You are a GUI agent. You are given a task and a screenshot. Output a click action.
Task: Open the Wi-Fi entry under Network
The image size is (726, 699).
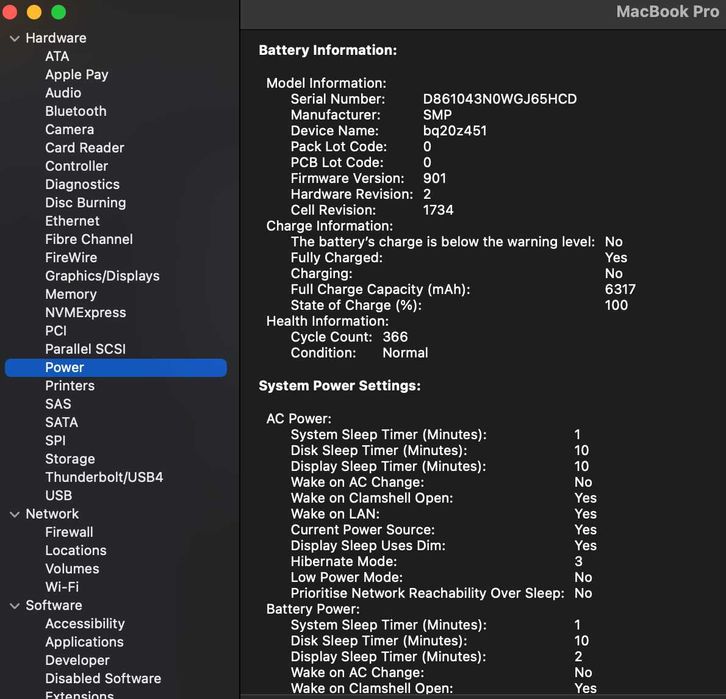62,587
